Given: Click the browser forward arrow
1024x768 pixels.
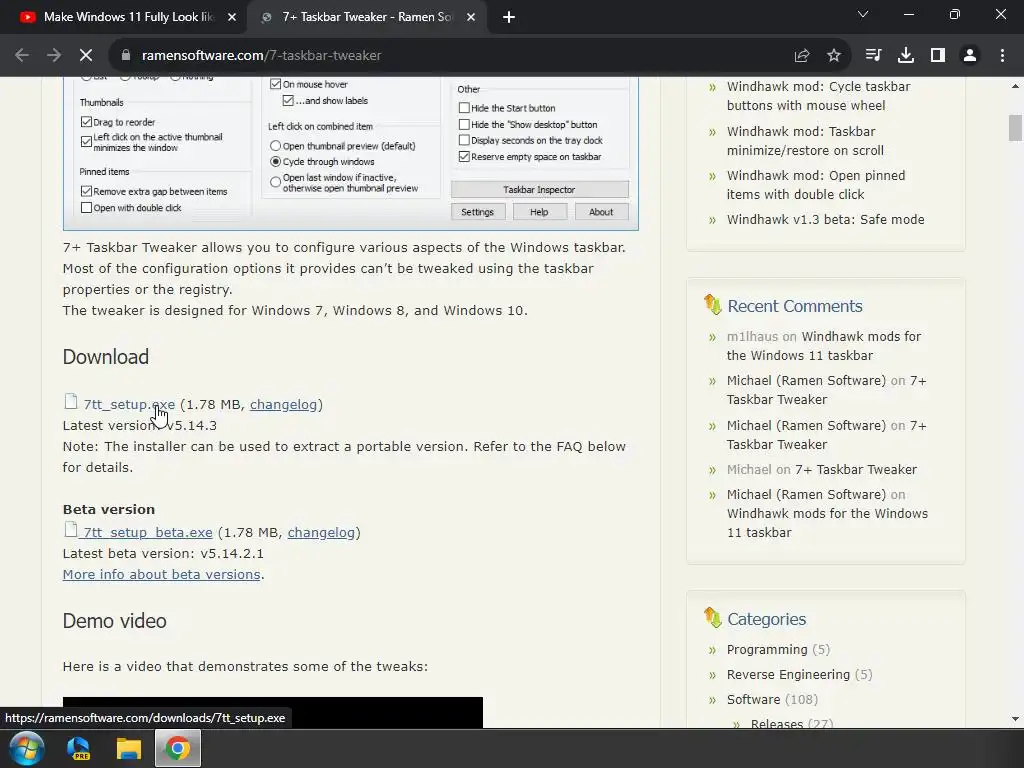Looking at the screenshot, I should pos(54,56).
